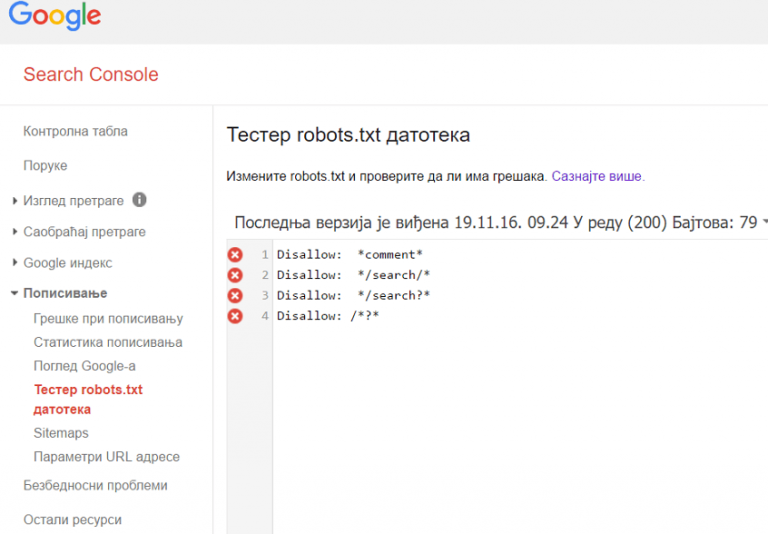Click the error icon on line 1
Image resolution: width=768 pixels, height=534 pixels.
(235, 254)
